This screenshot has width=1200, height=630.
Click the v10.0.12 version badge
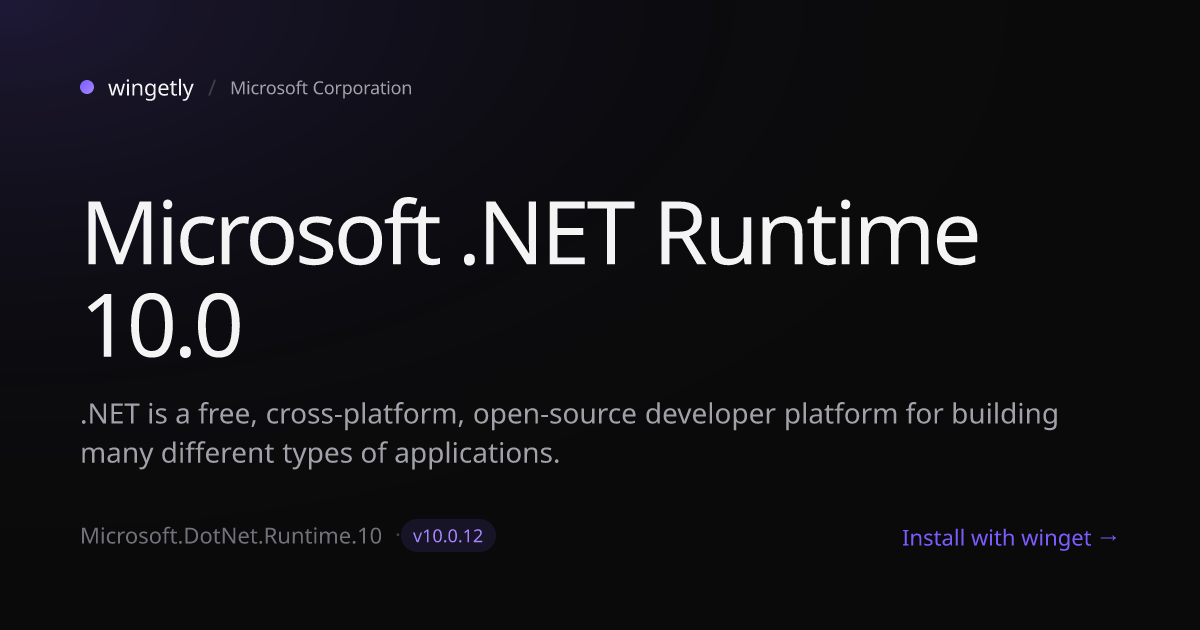[448, 536]
